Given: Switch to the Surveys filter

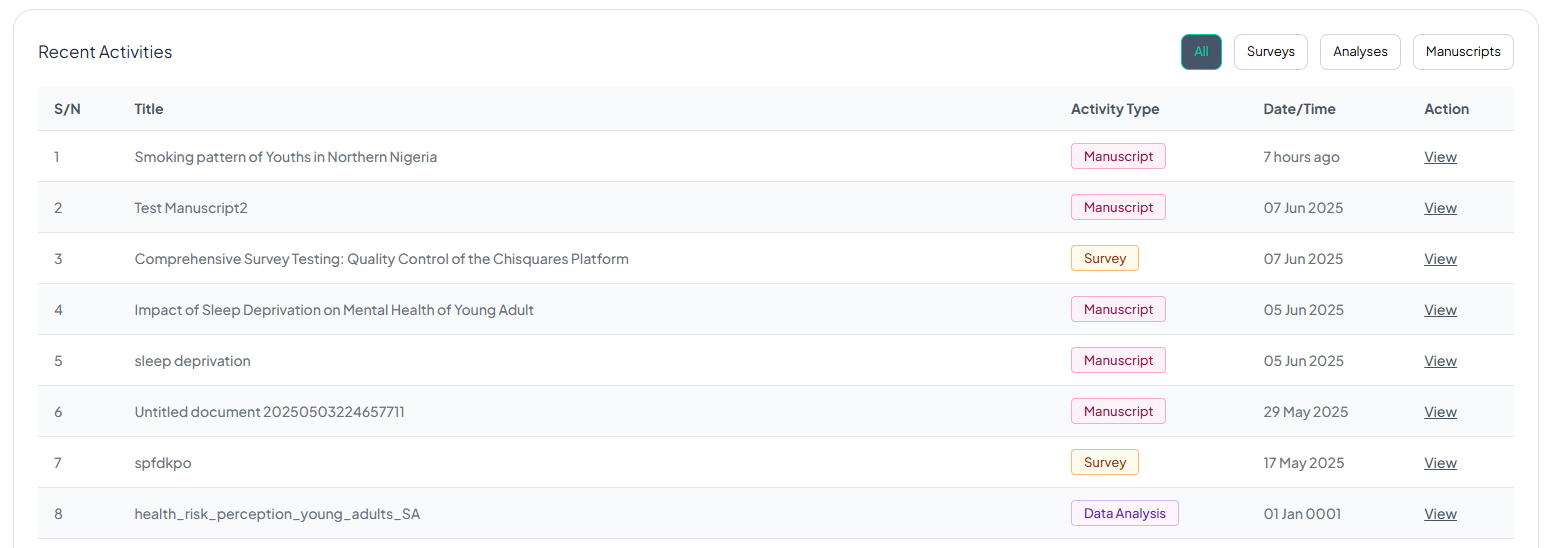Looking at the screenshot, I should [1270, 52].
